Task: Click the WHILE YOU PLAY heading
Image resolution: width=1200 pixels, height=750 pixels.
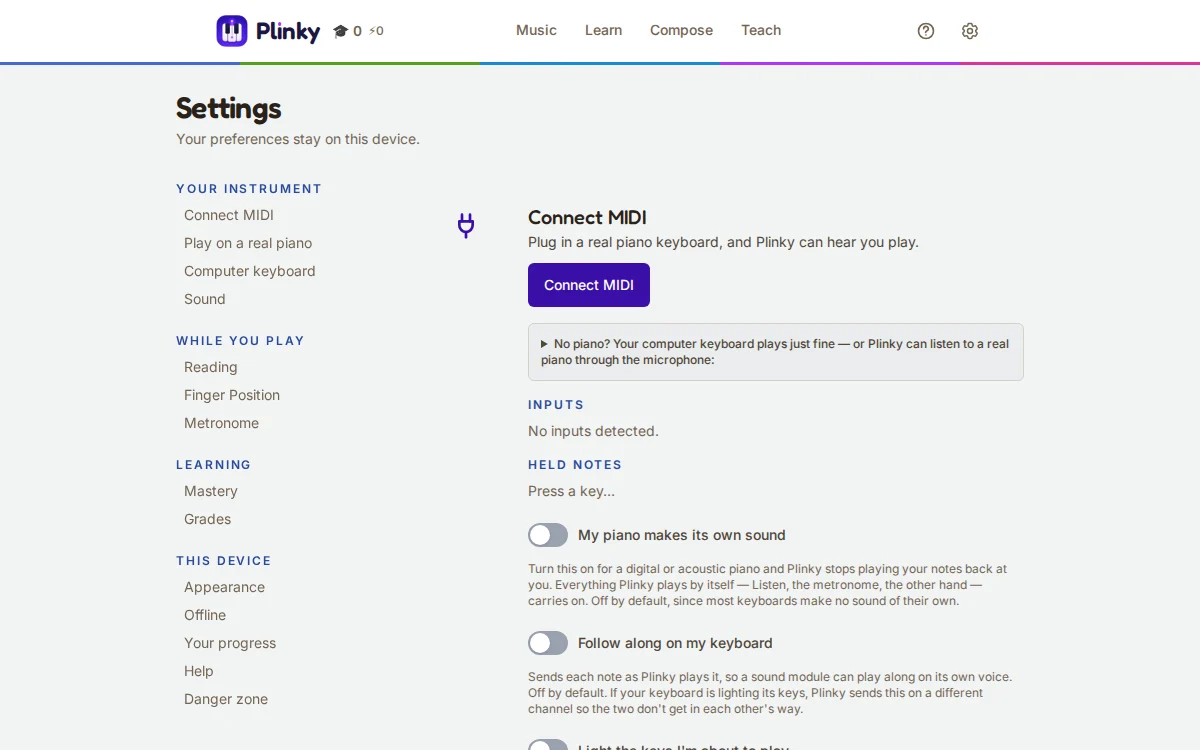Action: tap(240, 341)
